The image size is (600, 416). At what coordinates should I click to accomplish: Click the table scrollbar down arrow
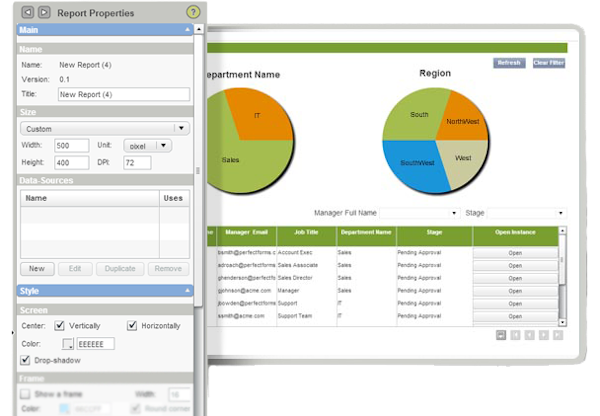(x=562, y=322)
